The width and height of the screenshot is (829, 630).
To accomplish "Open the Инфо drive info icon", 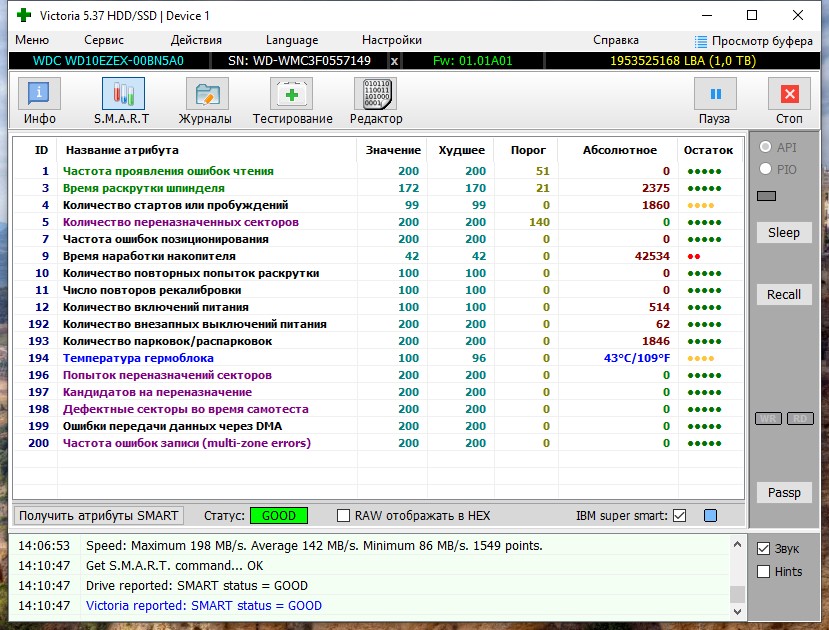I will (x=39, y=94).
